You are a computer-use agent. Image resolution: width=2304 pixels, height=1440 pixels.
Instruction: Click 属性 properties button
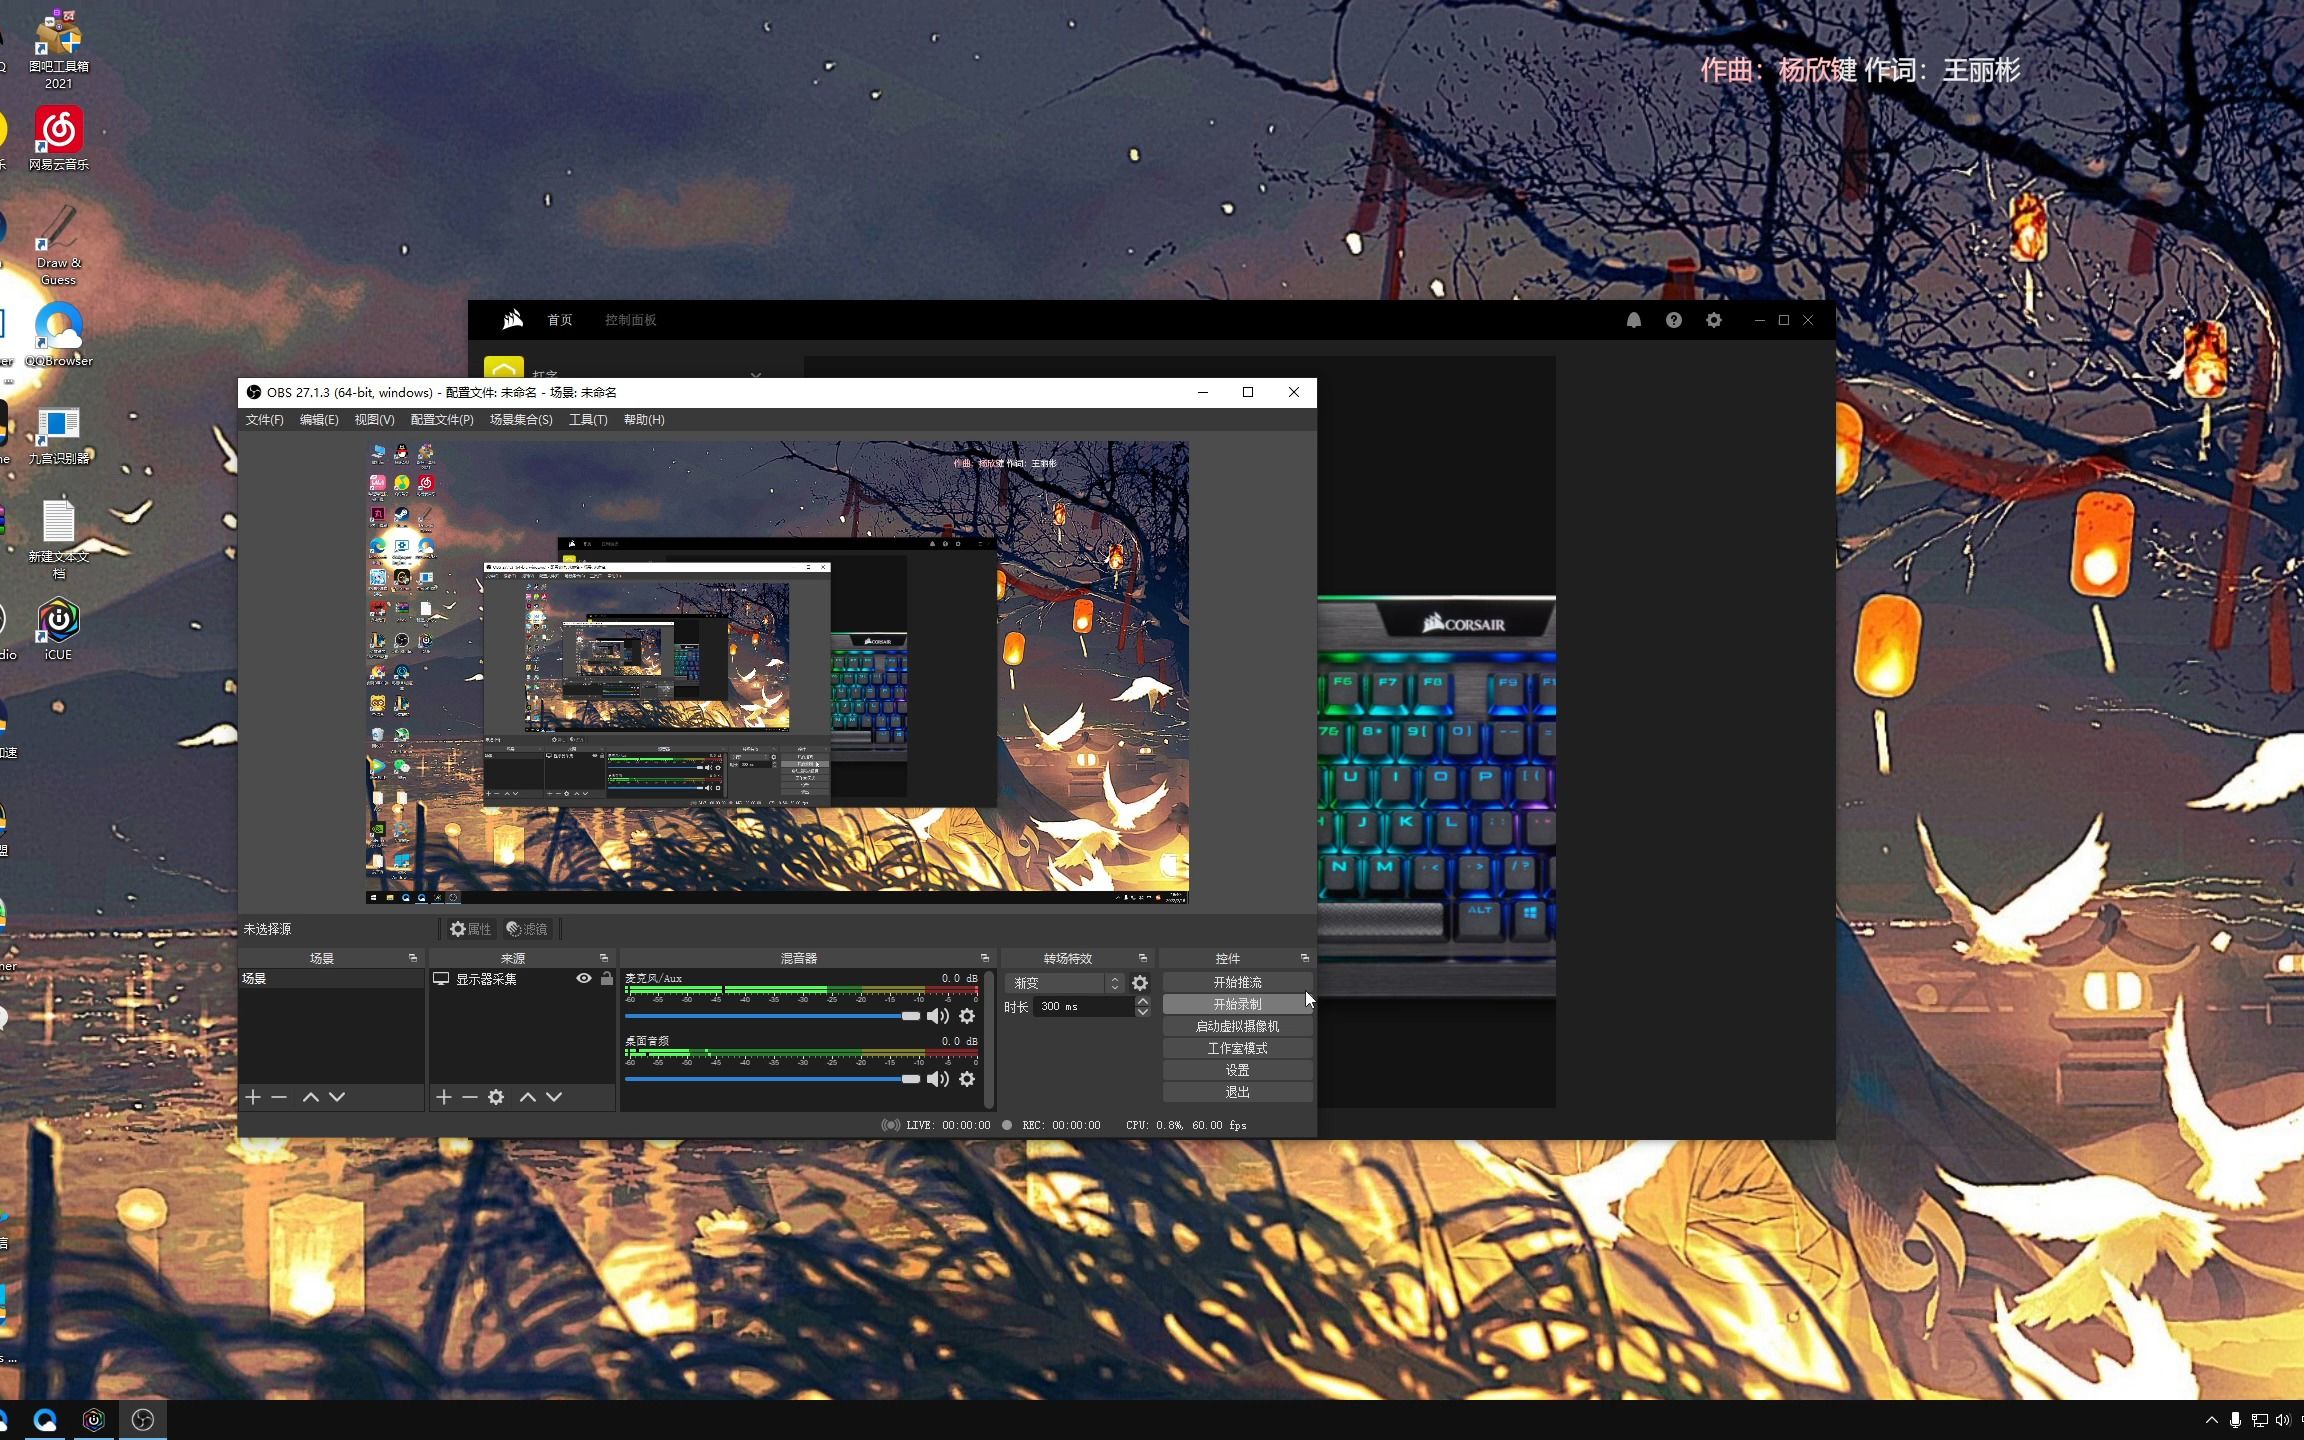pyautogui.click(x=470, y=929)
